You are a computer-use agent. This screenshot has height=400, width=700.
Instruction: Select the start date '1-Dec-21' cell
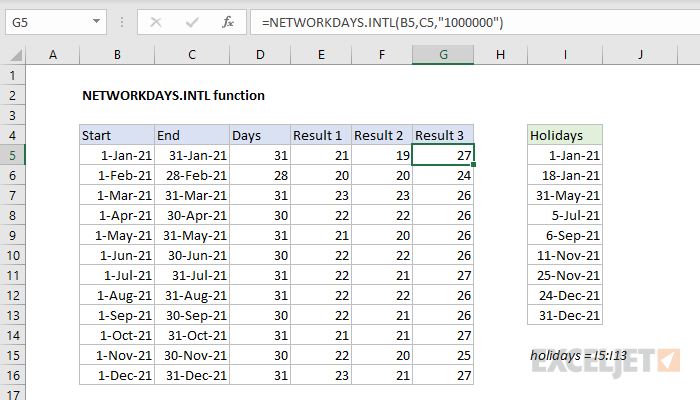pos(117,375)
